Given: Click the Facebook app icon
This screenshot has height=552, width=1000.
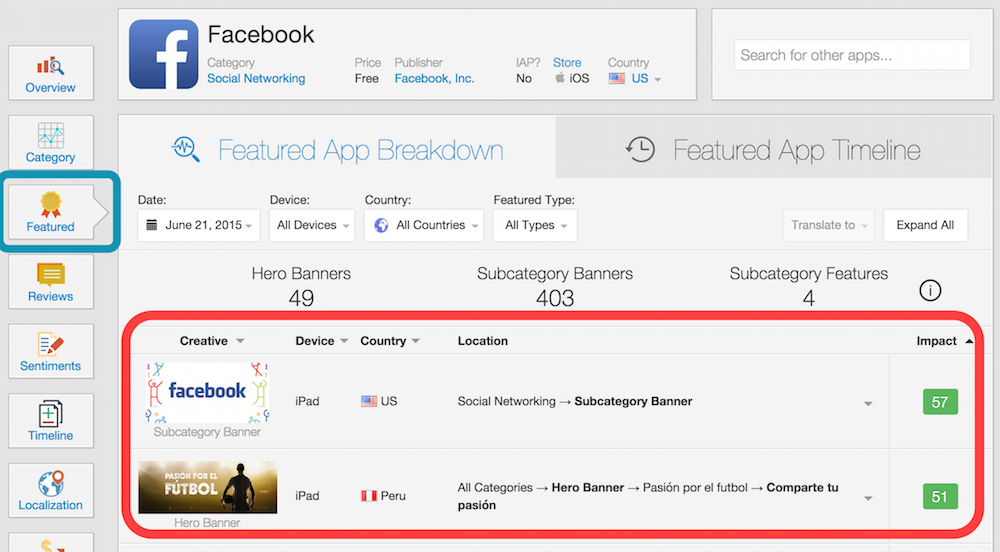Looking at the screenshot, I should [163, 54].
